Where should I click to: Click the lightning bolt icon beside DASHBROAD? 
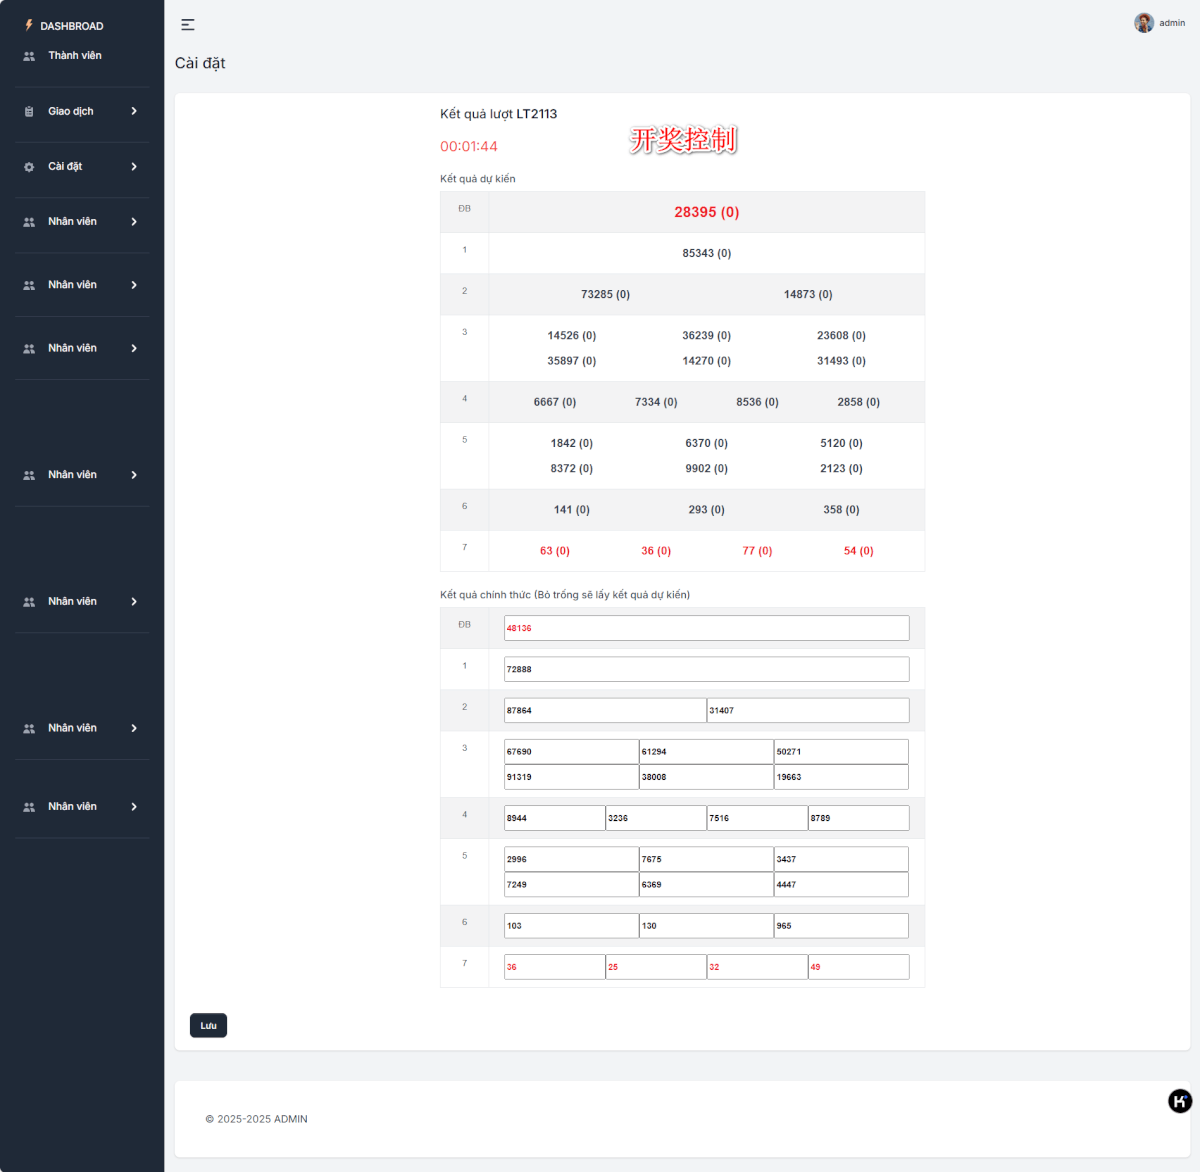[x=29, y=25]
